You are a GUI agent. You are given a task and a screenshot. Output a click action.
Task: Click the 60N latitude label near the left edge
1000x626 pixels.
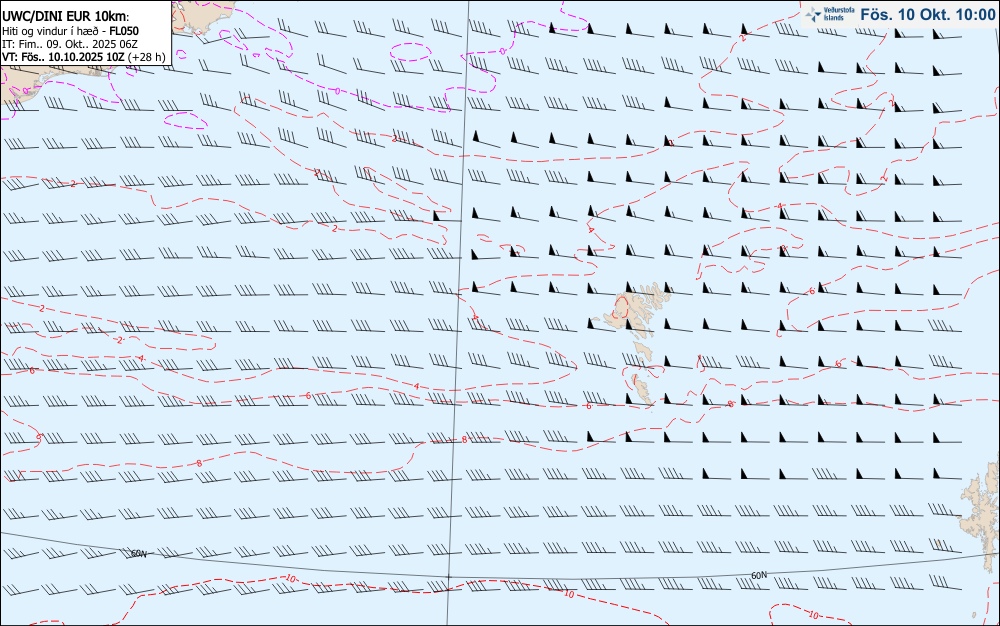[x=138, y=553]
